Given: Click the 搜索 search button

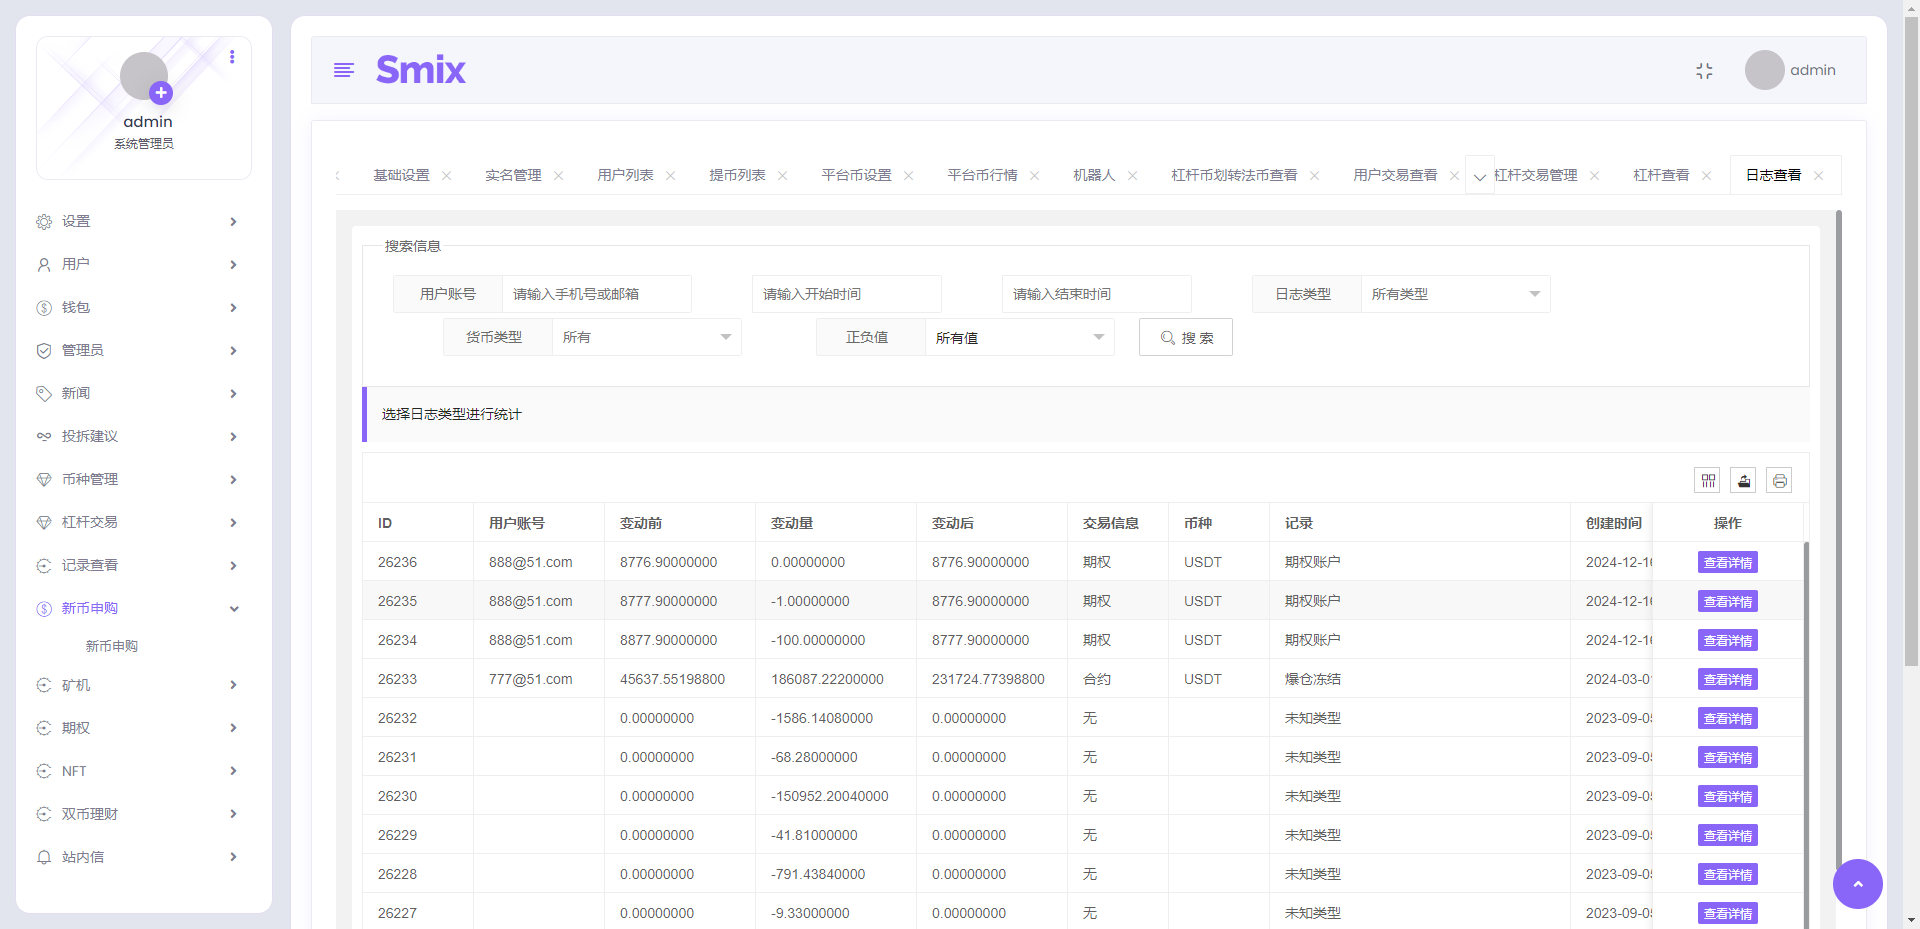Looking at the screenshot, I should tap(1185, 337).
